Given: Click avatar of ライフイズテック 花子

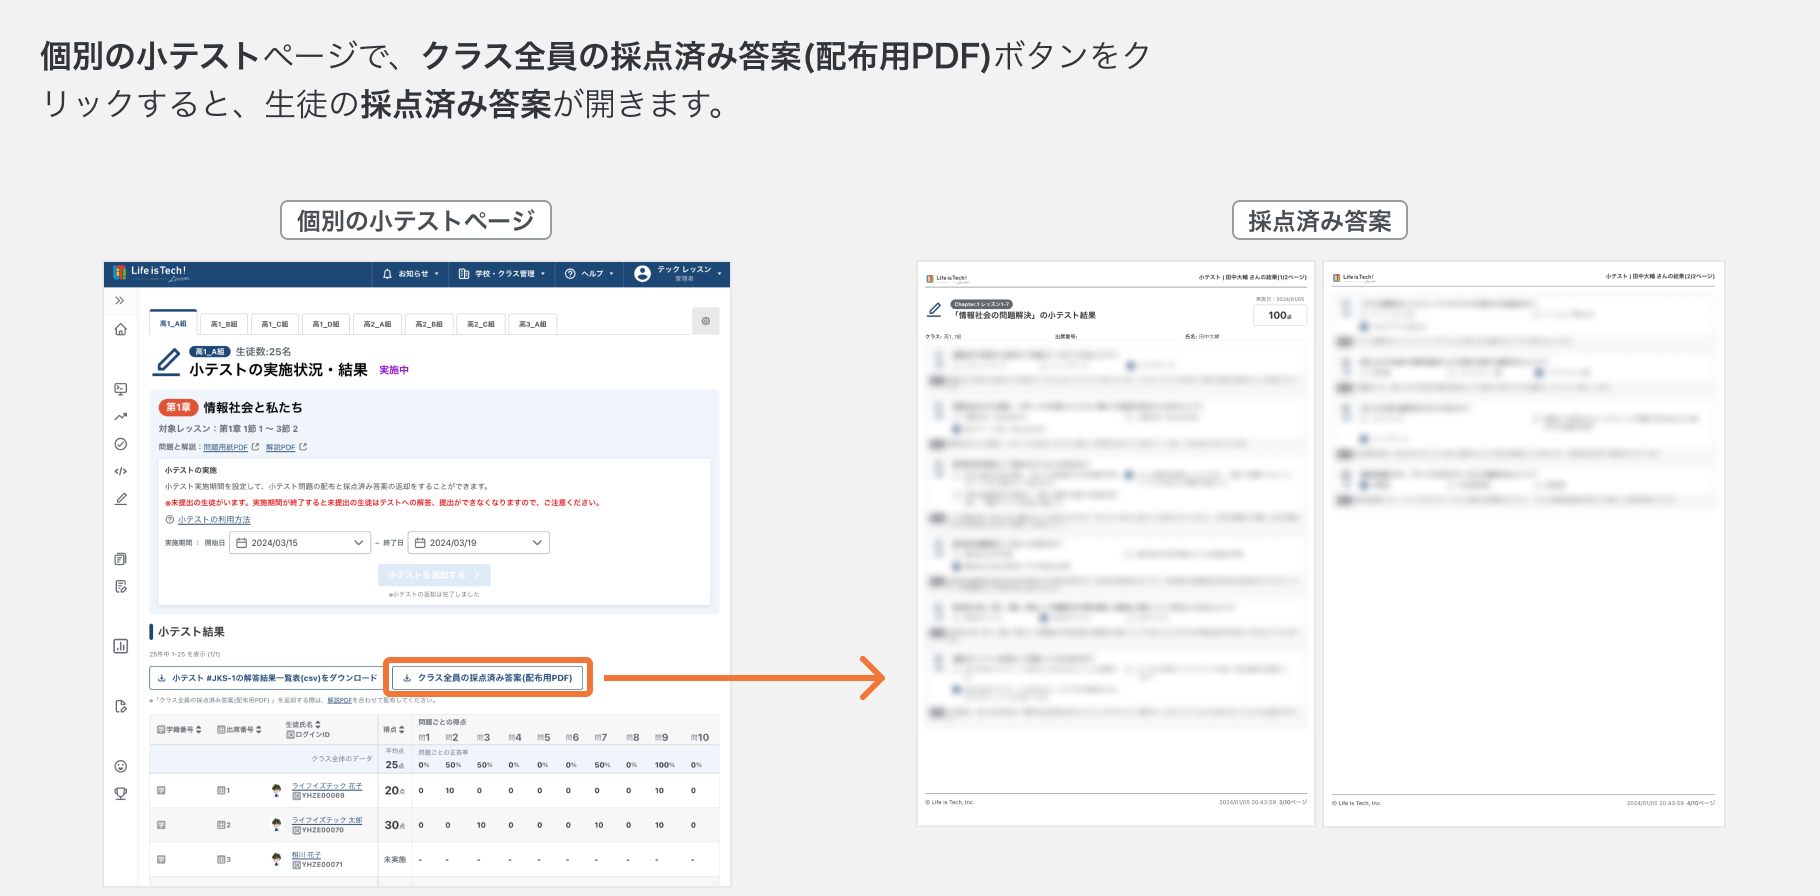Looking at the screenshot, I should tap(276, 790).
